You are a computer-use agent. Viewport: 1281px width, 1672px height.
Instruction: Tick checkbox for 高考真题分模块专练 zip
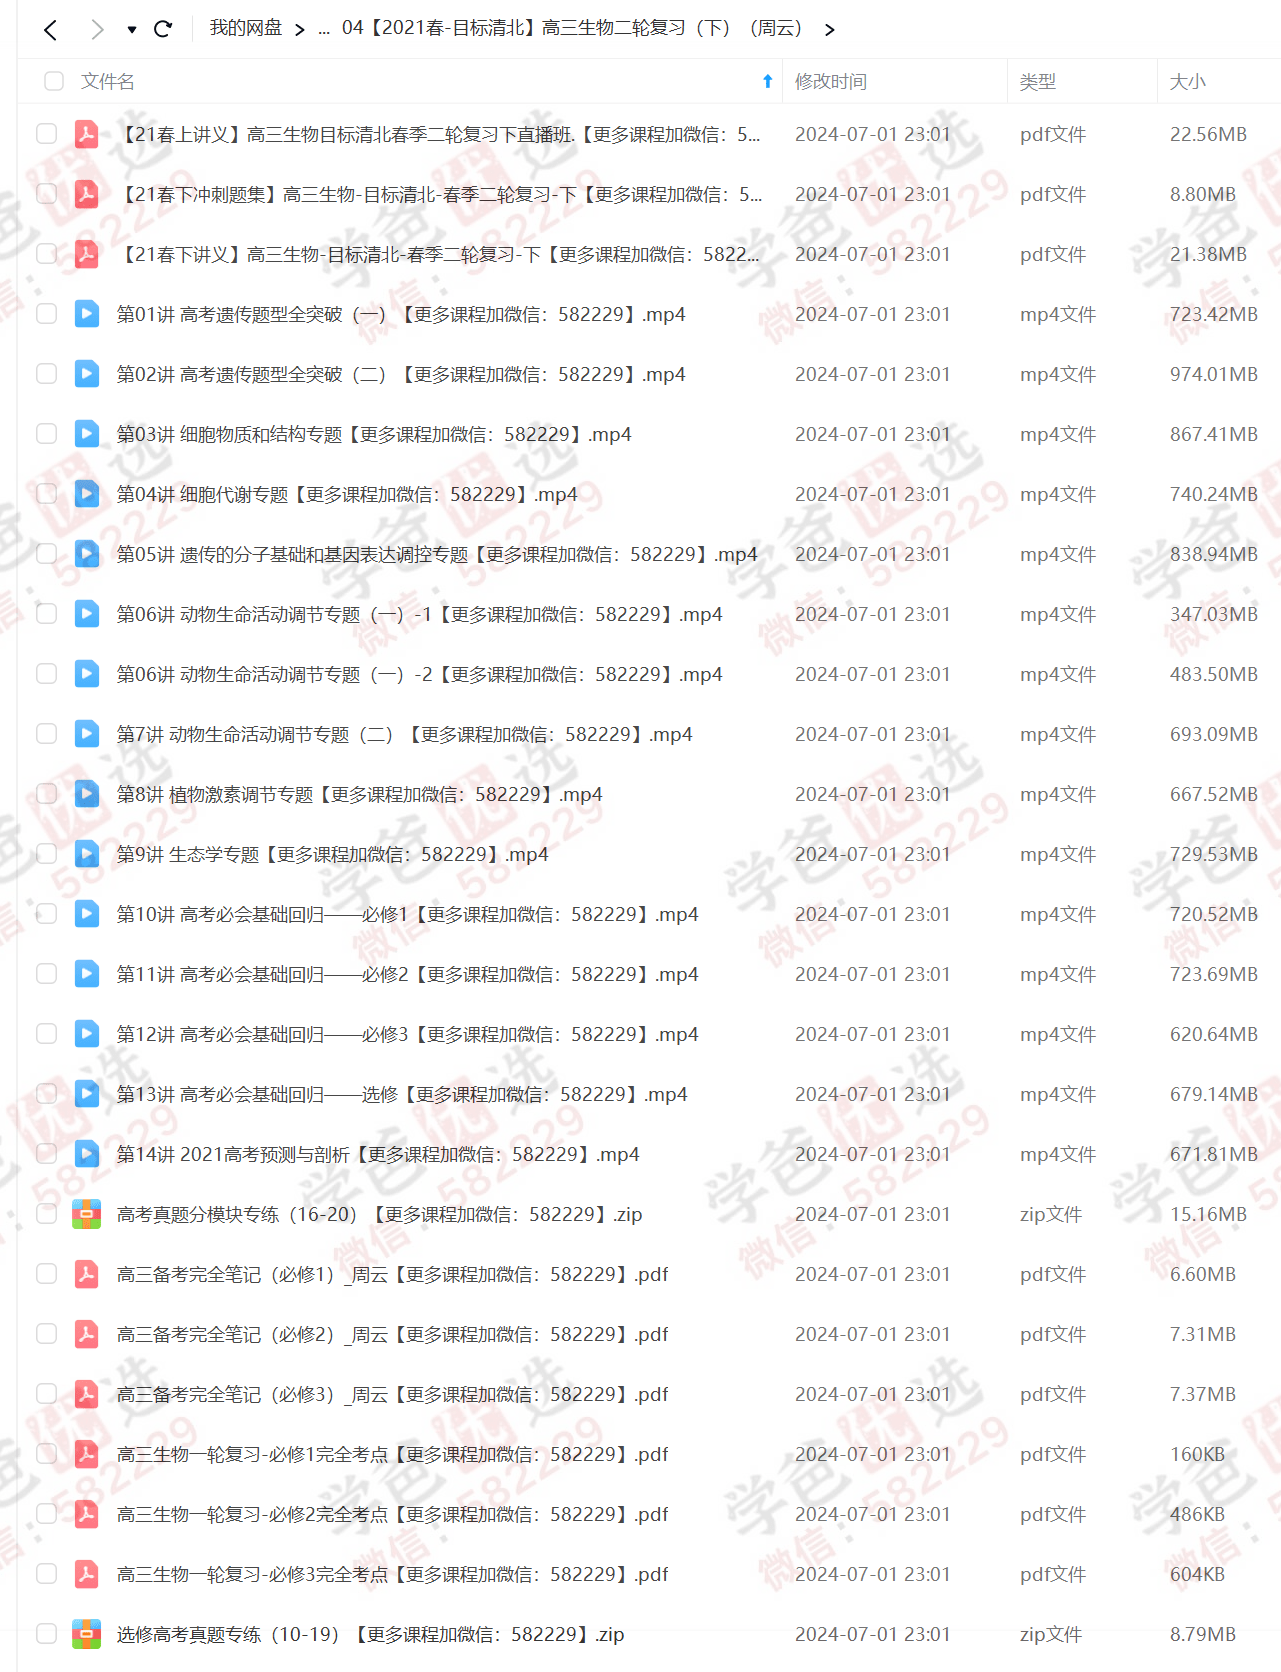point(46,1214)
